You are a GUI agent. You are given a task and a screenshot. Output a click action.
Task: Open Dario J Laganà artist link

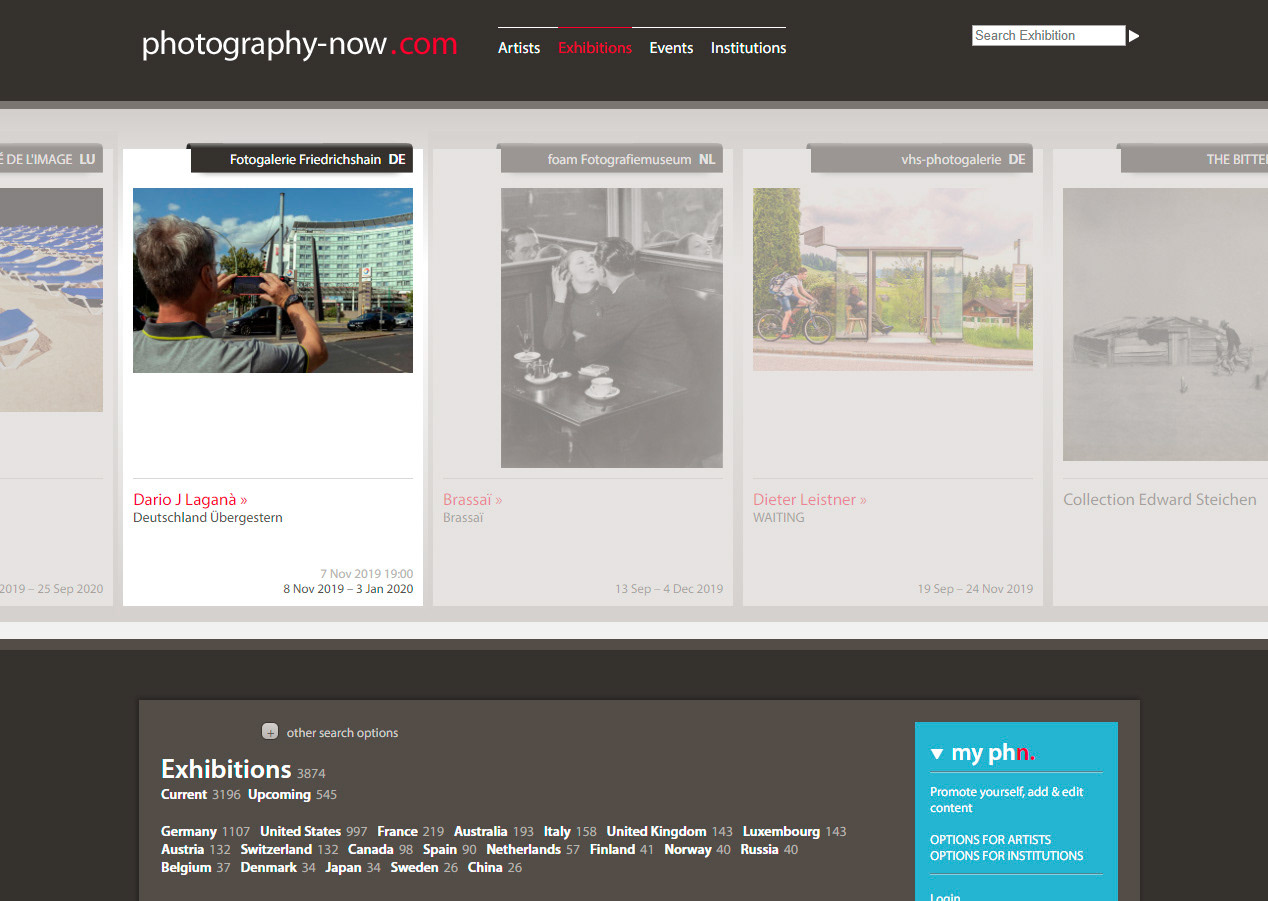[x=190, y=499]
